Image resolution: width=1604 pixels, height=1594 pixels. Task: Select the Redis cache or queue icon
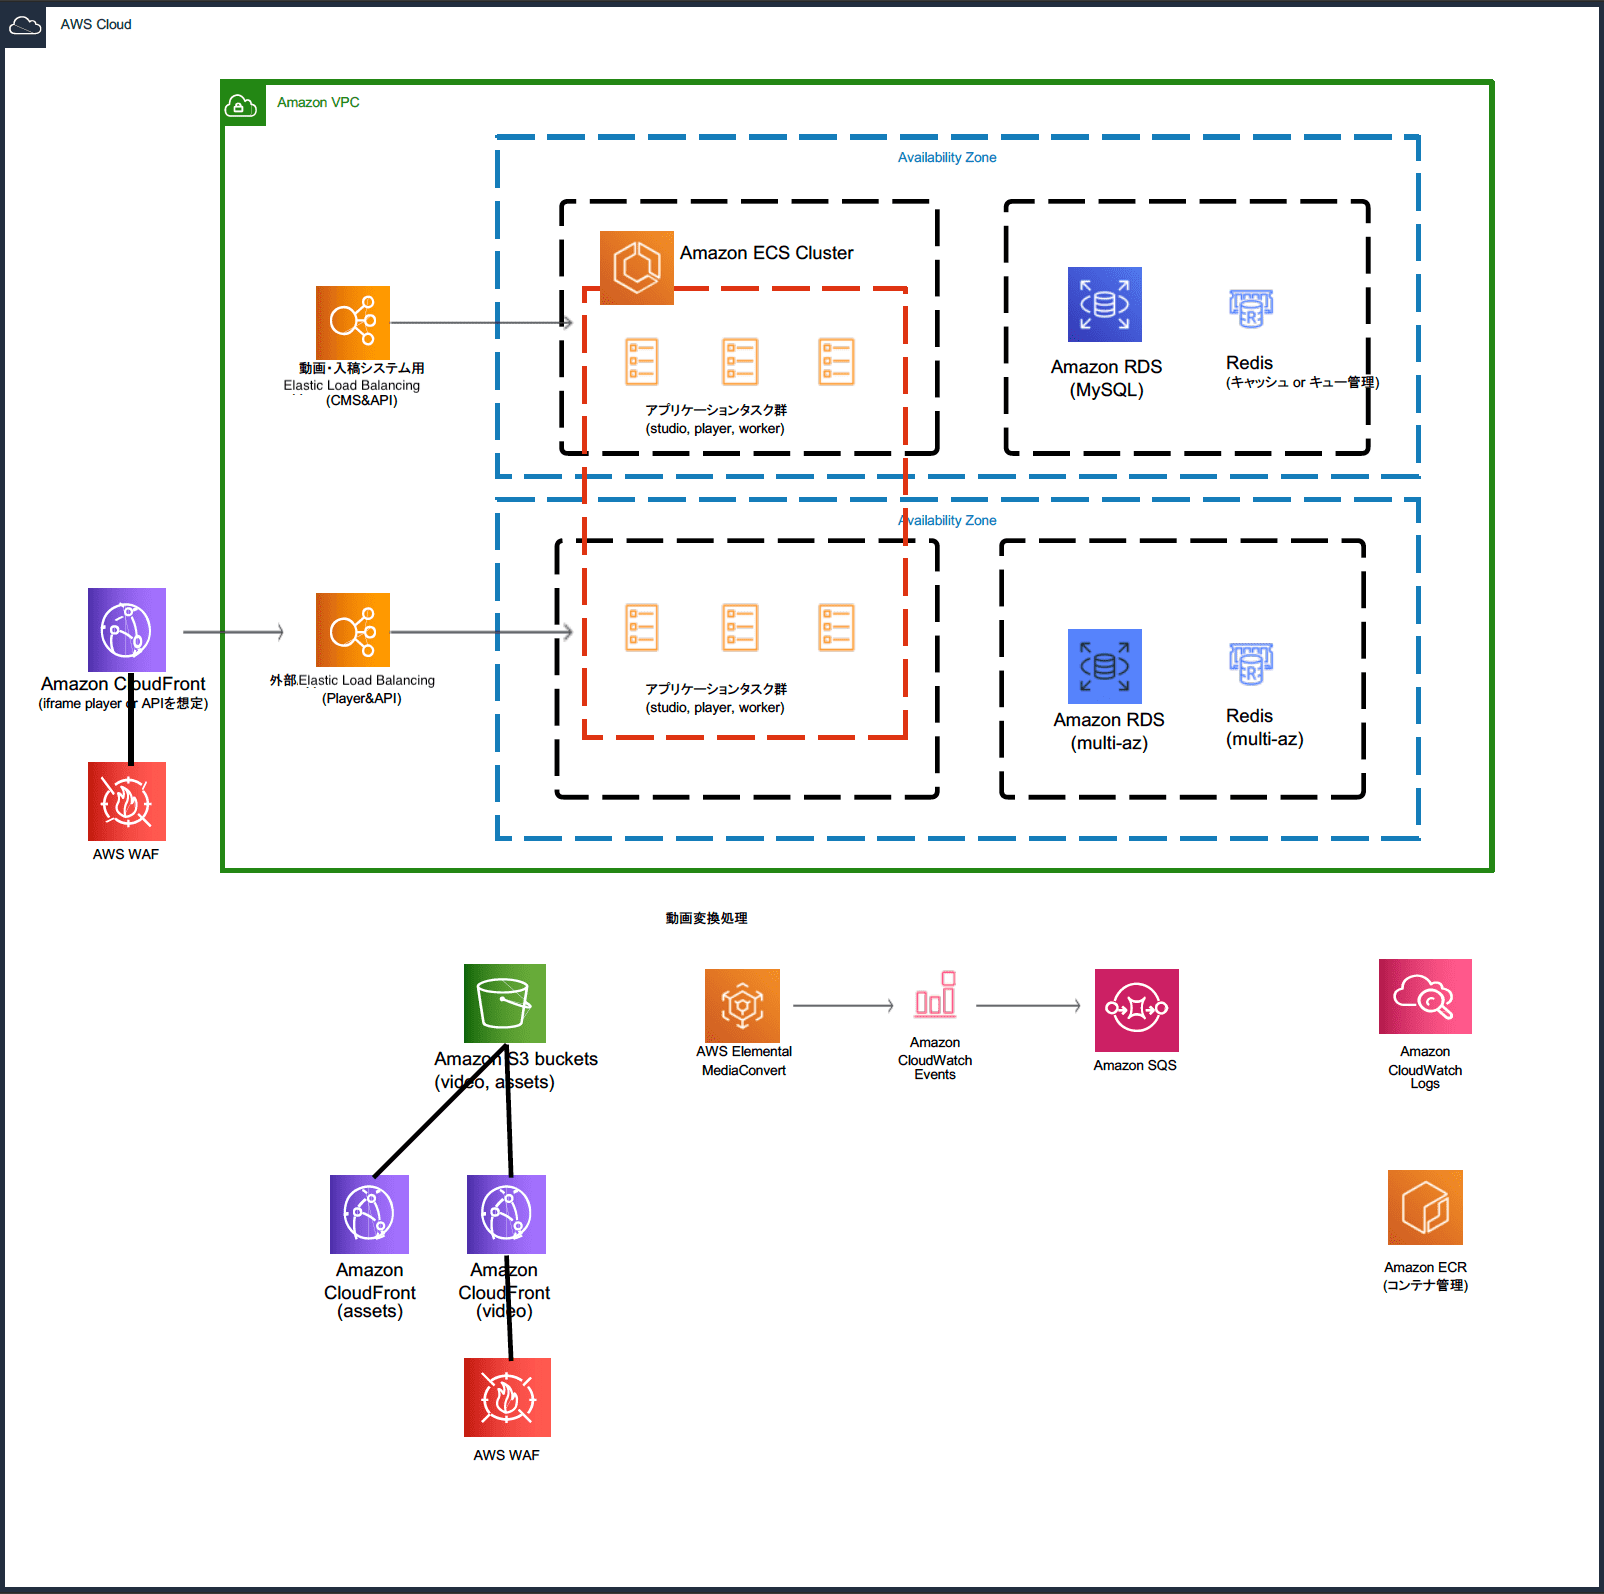[1251, 309]
